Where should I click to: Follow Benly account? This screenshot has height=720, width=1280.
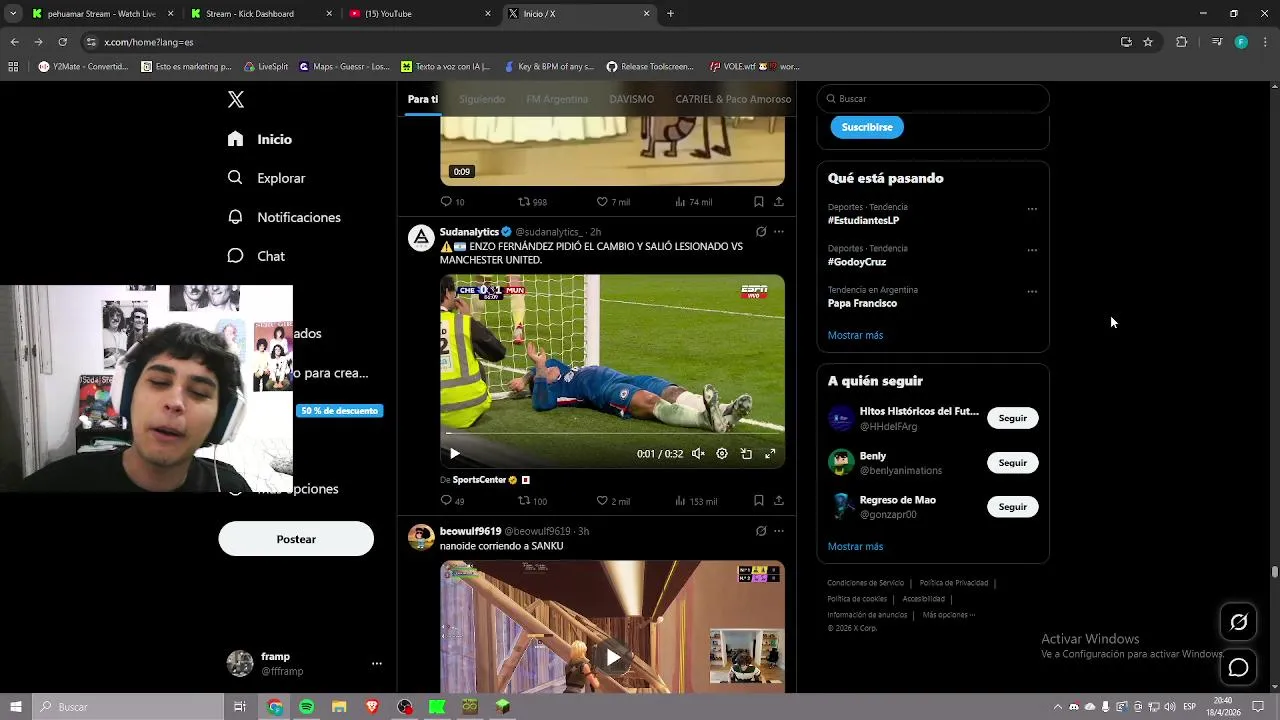tap(1012, 462)
